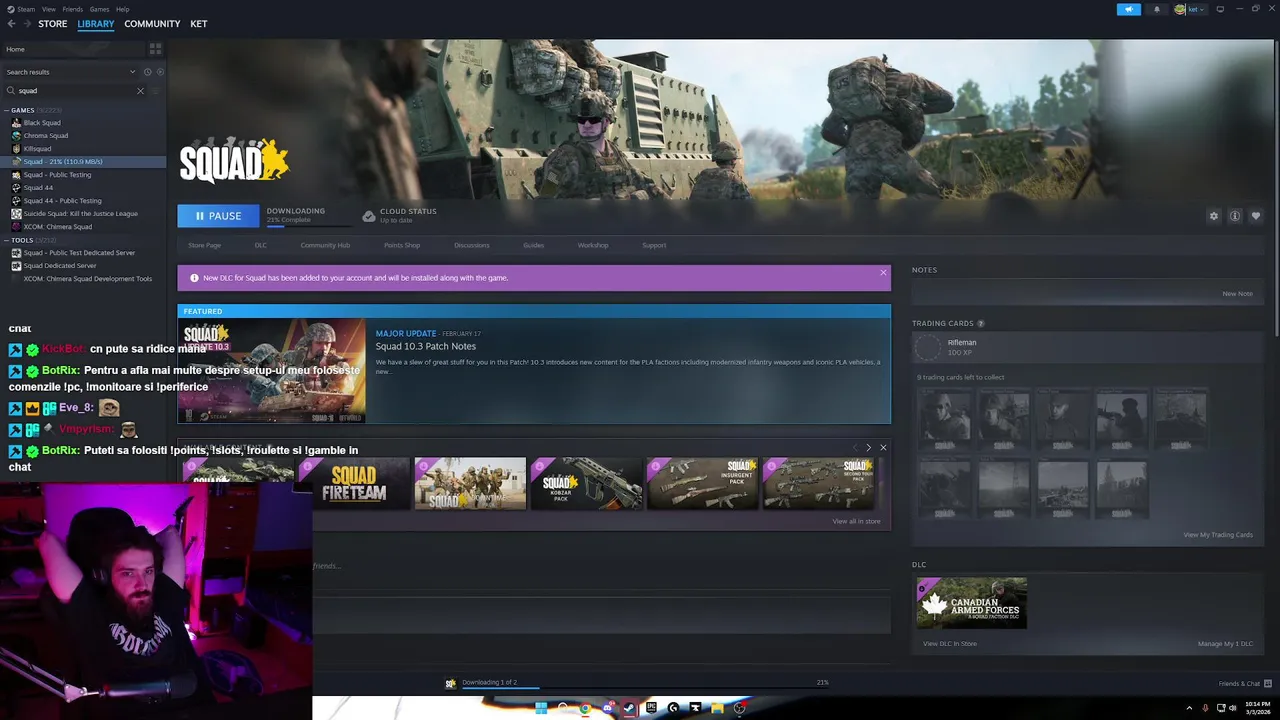Select Suicide Squad: Kill the Justice League
1280x720 pixels.
pyautogui.click(x=83, y=214)
